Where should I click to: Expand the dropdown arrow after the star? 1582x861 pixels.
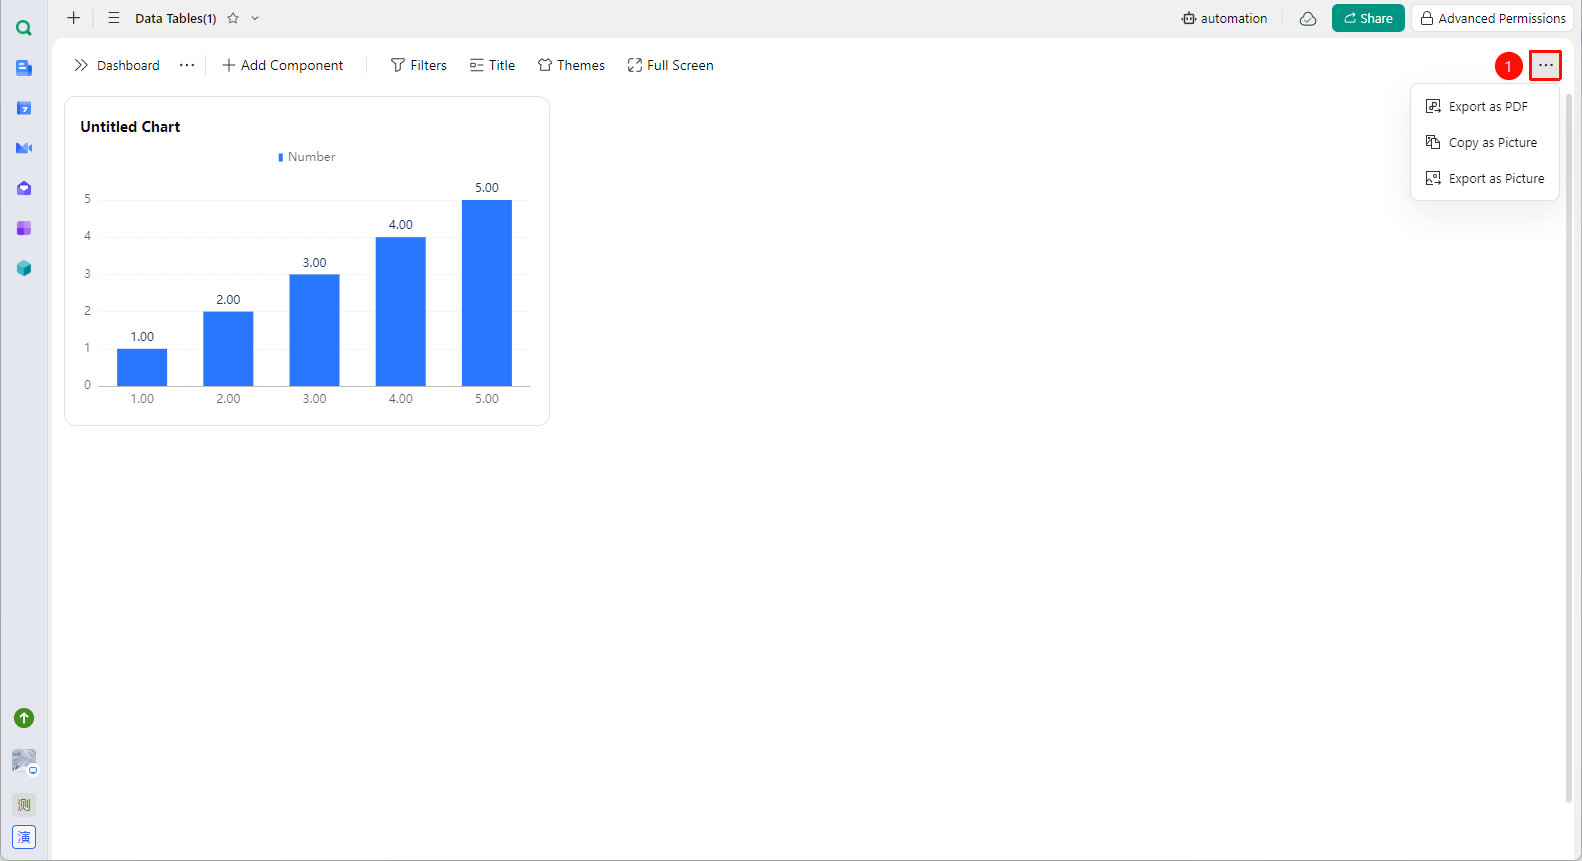pos(255,18)
